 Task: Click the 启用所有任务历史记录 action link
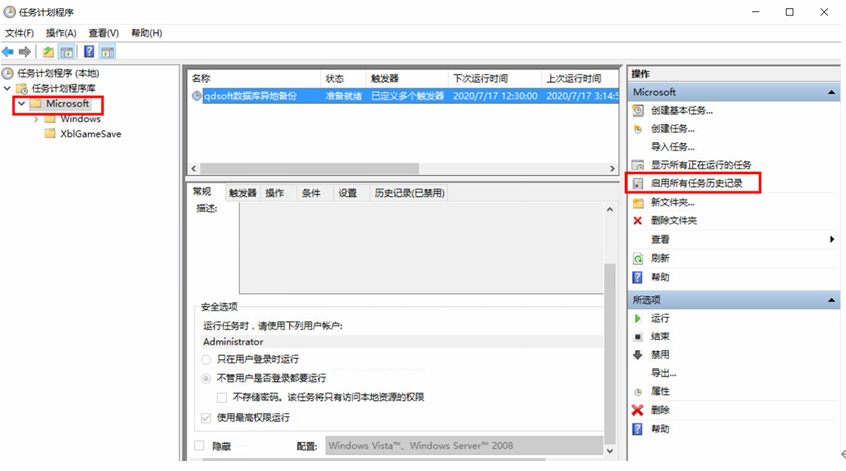click(x=697, y=183)
